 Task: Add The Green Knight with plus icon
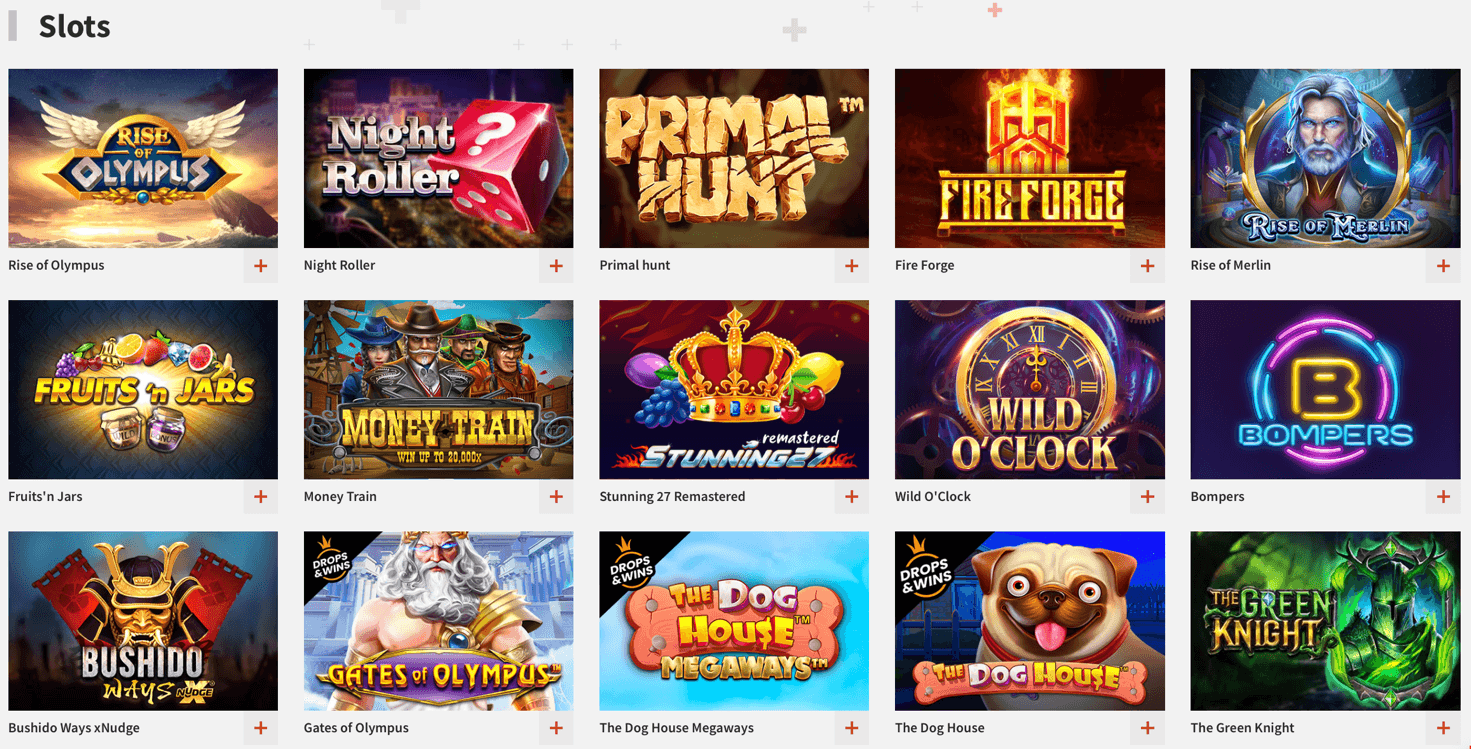(1443, 729)
